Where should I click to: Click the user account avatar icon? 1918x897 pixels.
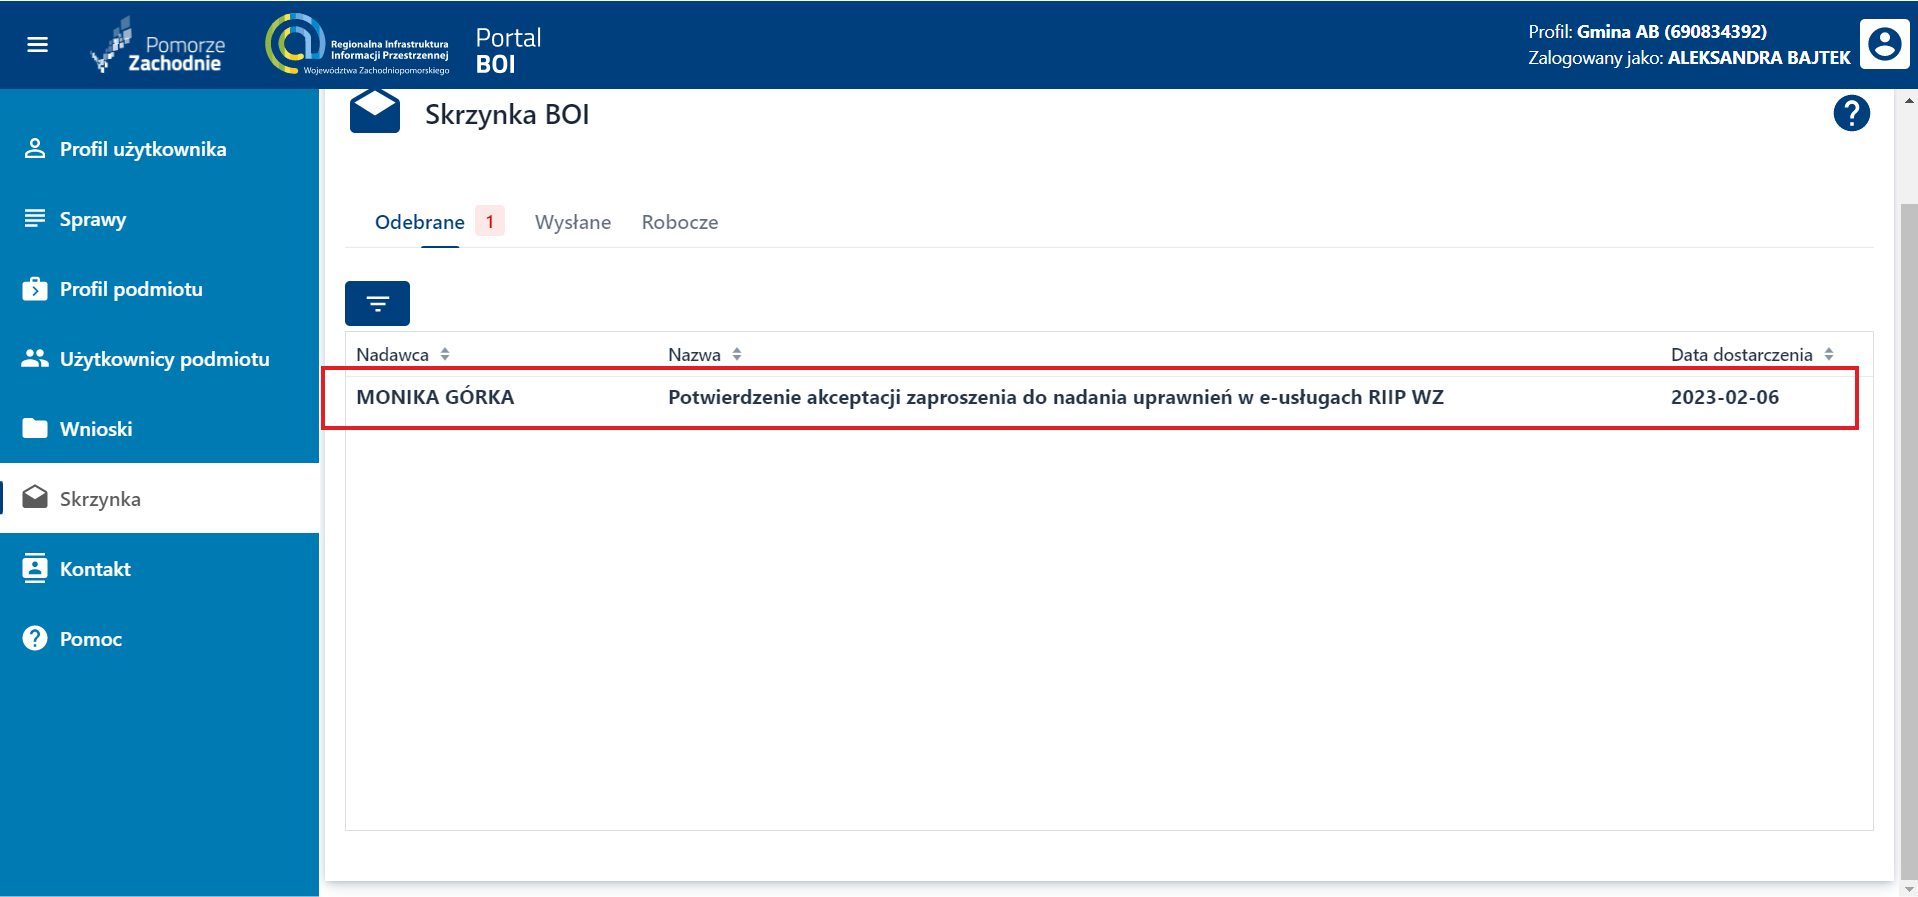click(x=1884, y=45)
